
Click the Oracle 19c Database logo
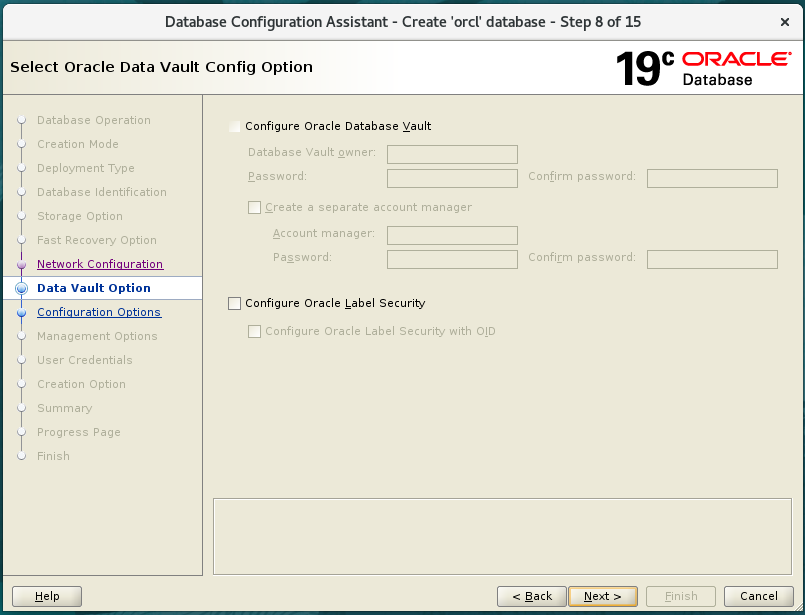click(703, 68)
